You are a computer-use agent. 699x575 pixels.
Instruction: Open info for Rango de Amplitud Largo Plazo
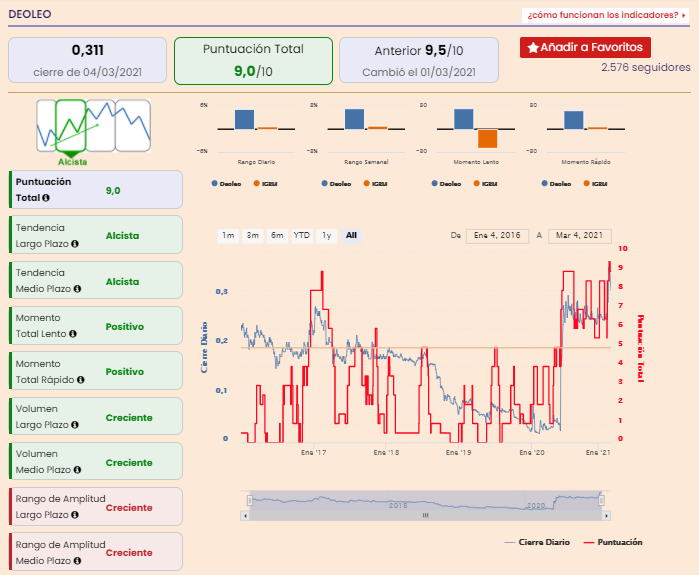(x=75, y=515)
